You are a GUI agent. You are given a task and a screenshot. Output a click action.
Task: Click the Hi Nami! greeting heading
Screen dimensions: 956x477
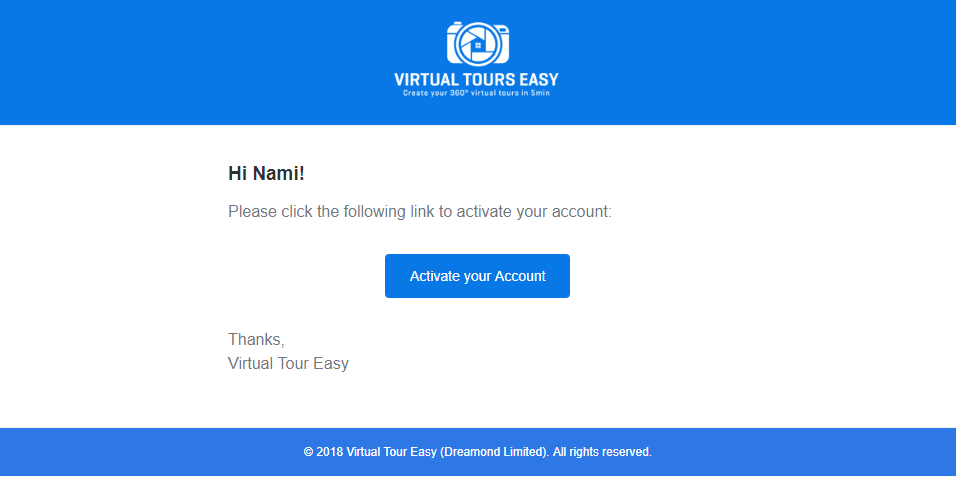tap(266, 174)
